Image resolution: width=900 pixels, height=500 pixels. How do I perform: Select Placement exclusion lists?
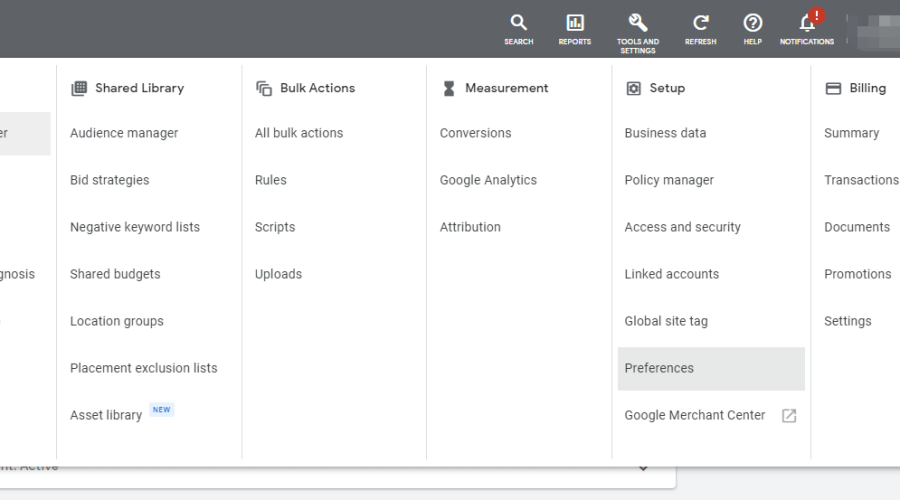143,368
